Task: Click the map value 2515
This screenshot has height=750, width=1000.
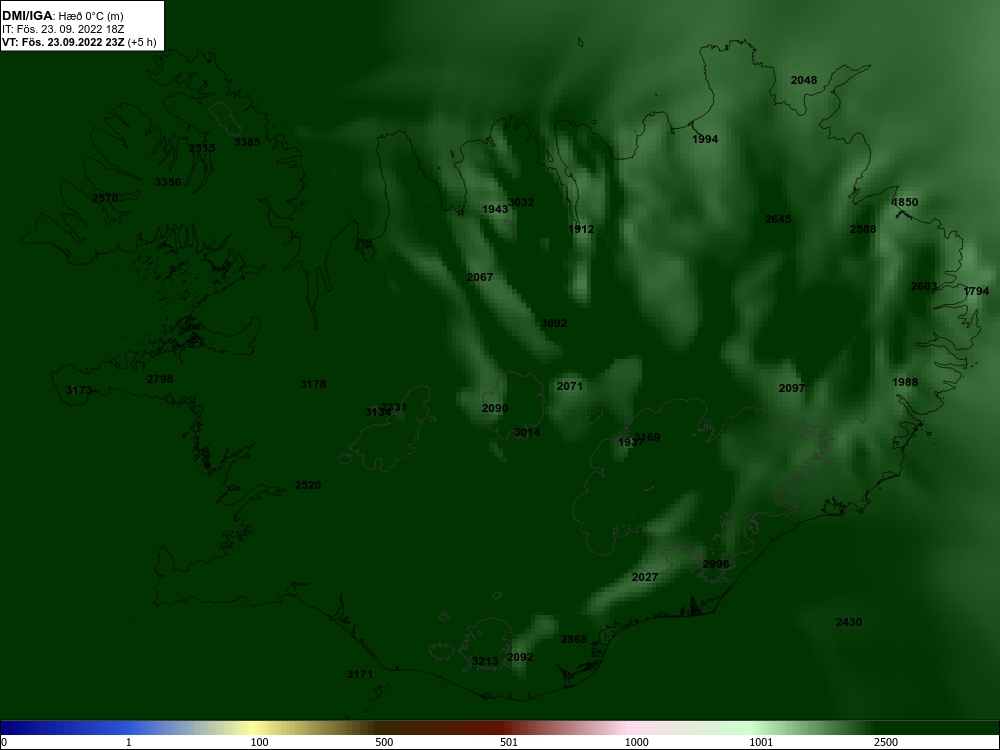Action: [x=202, y=148]
